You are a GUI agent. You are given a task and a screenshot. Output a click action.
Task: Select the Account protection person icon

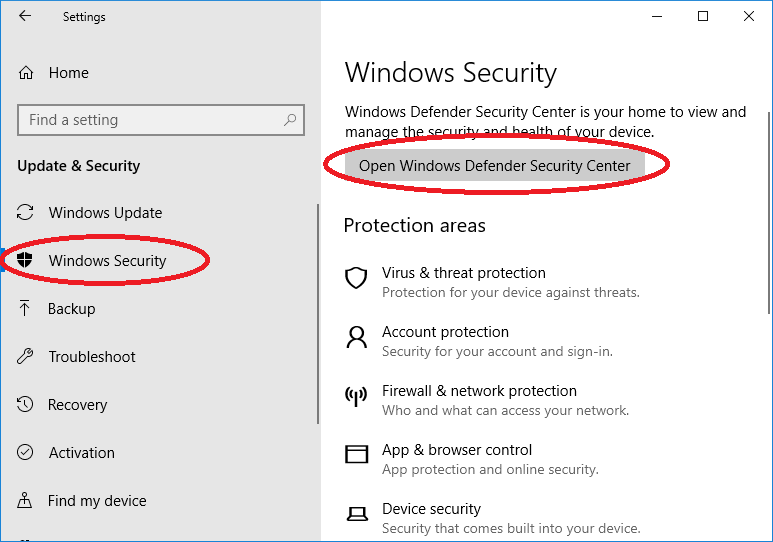click(x=356, y=337)
